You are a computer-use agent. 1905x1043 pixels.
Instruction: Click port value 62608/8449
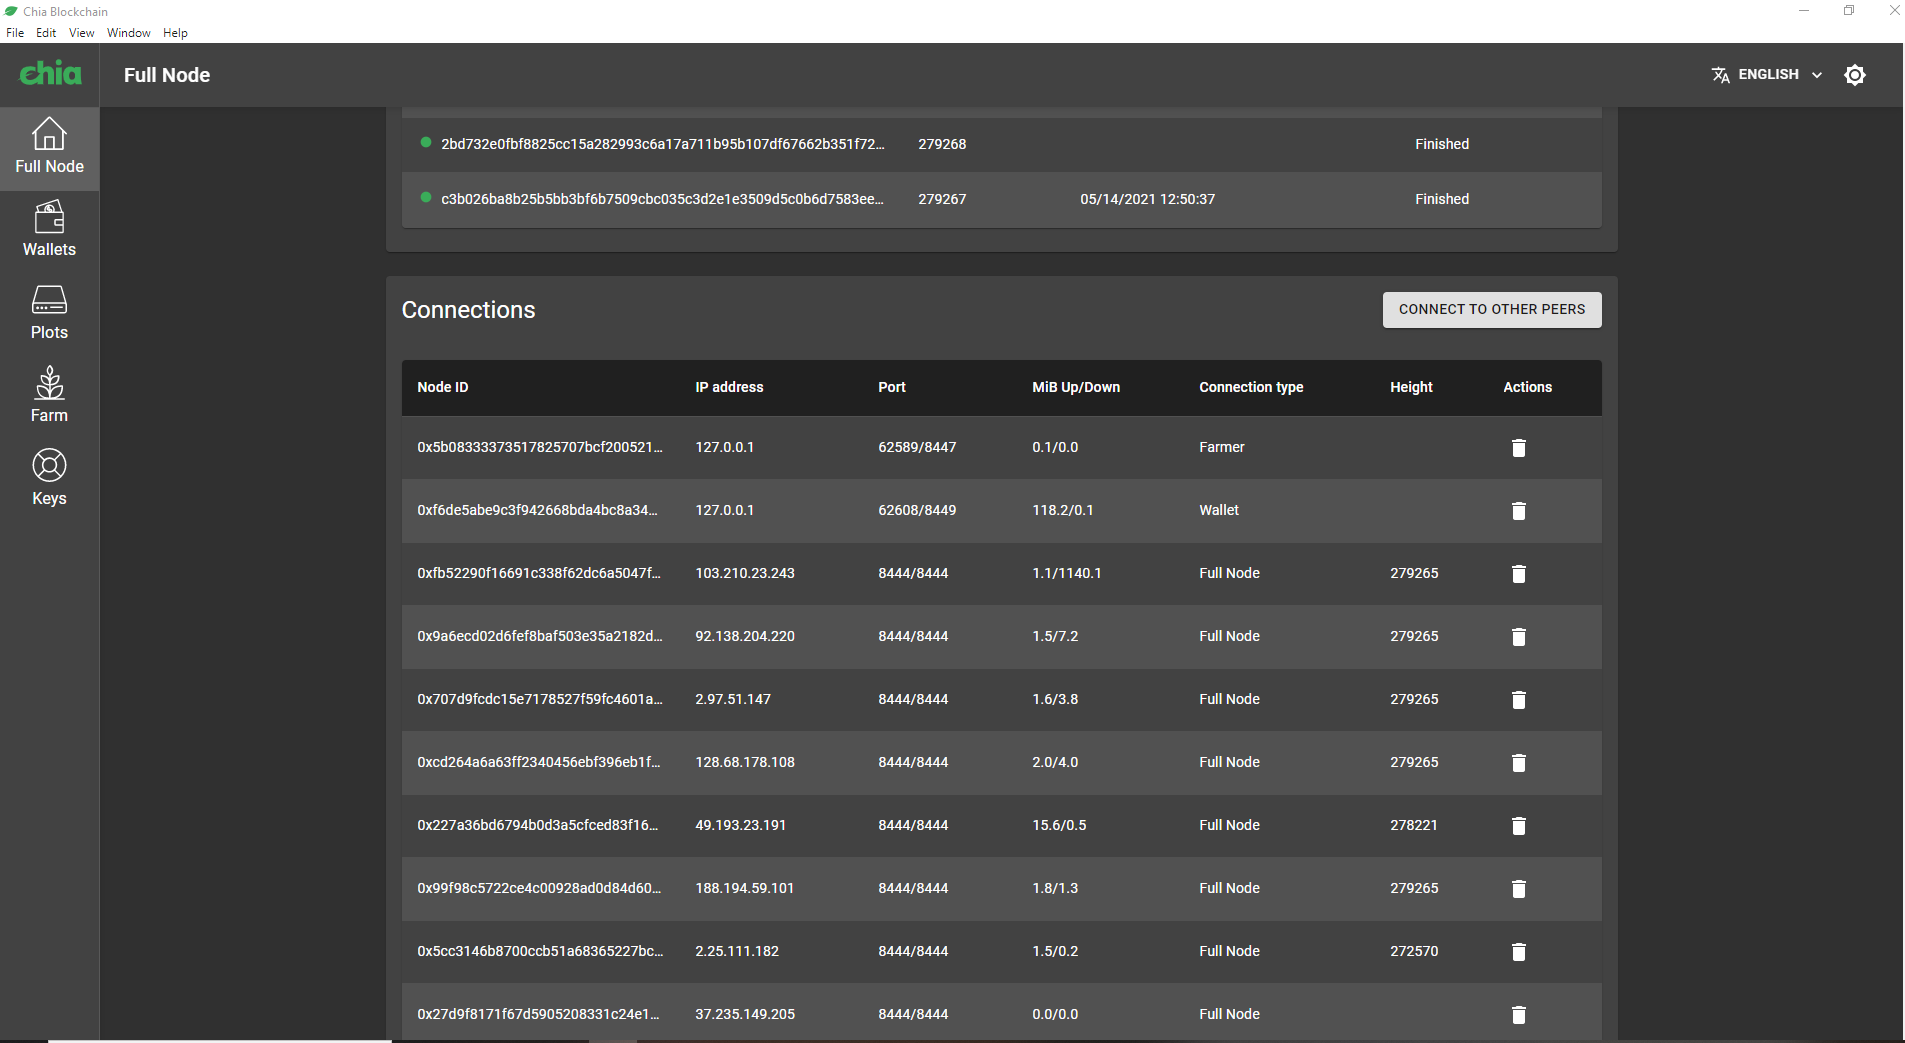coord(917,510)
